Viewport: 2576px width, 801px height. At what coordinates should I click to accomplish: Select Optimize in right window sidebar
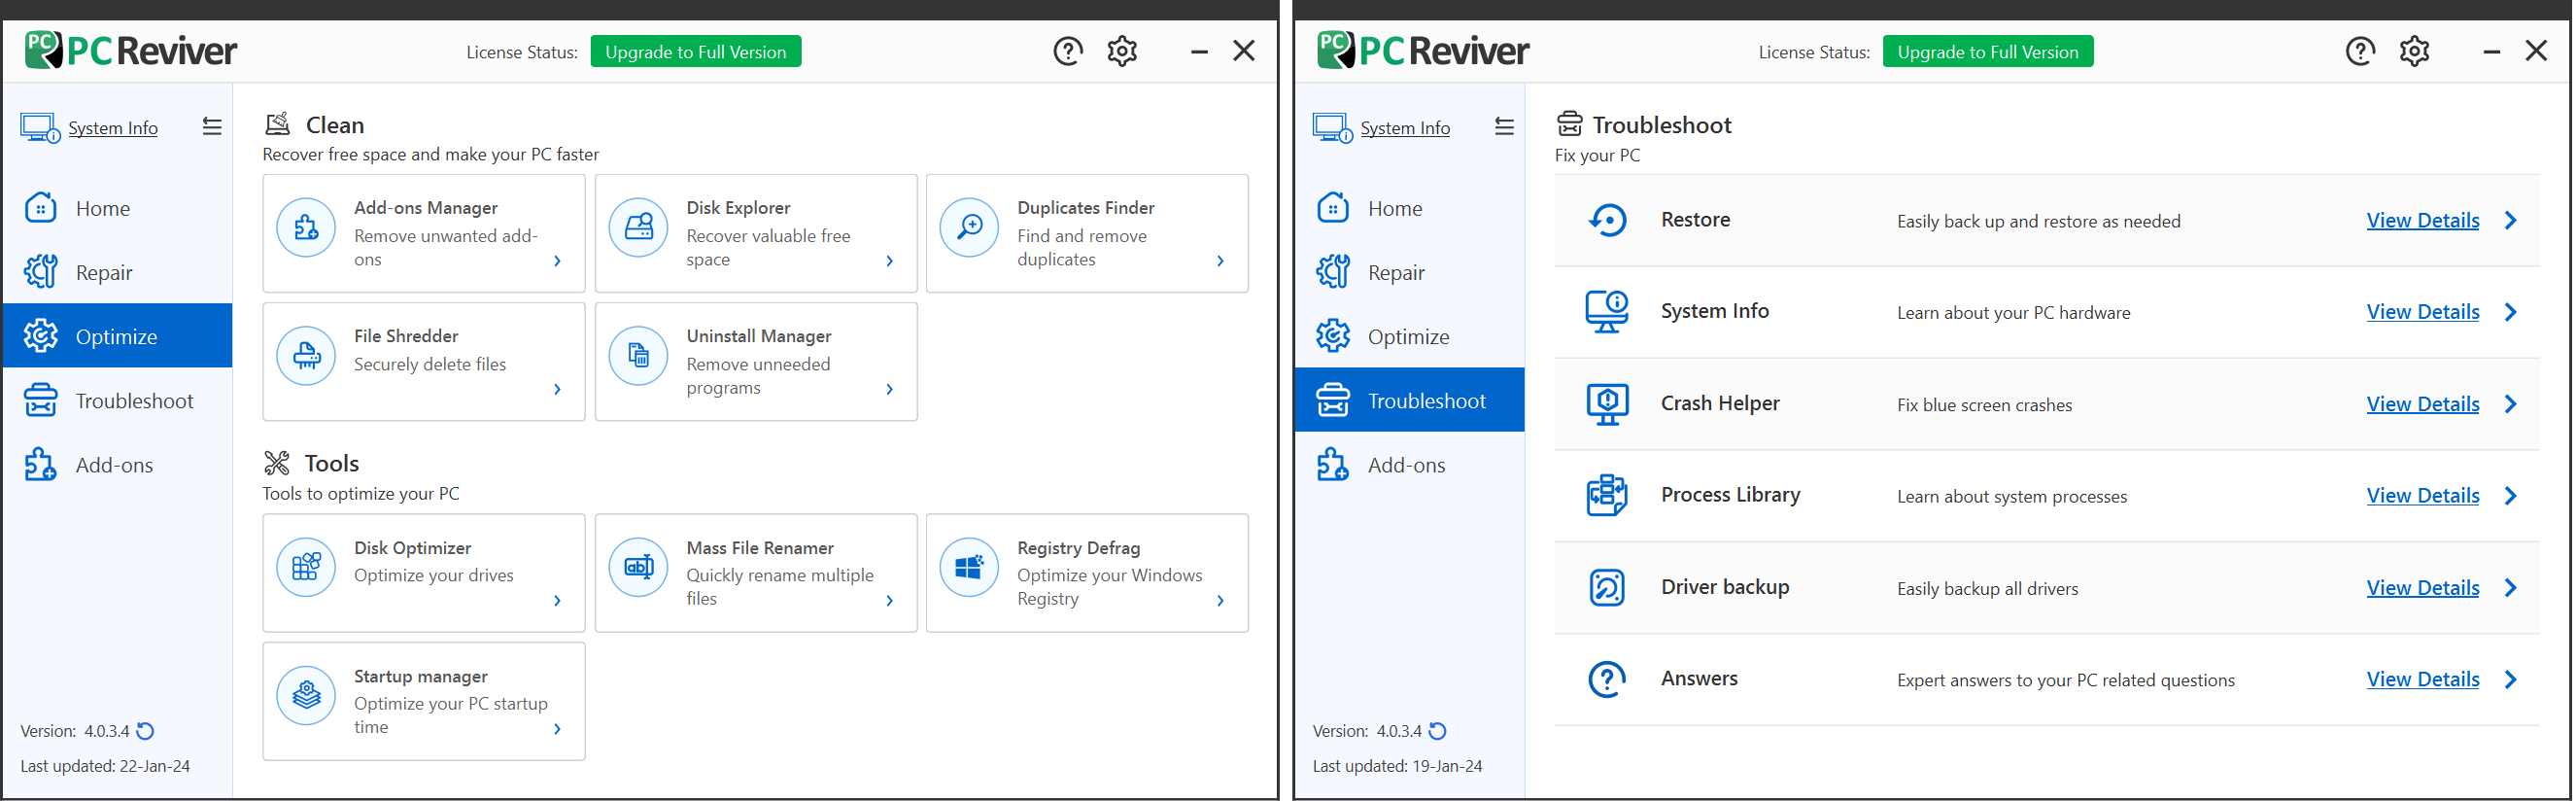click(1410, 336)
